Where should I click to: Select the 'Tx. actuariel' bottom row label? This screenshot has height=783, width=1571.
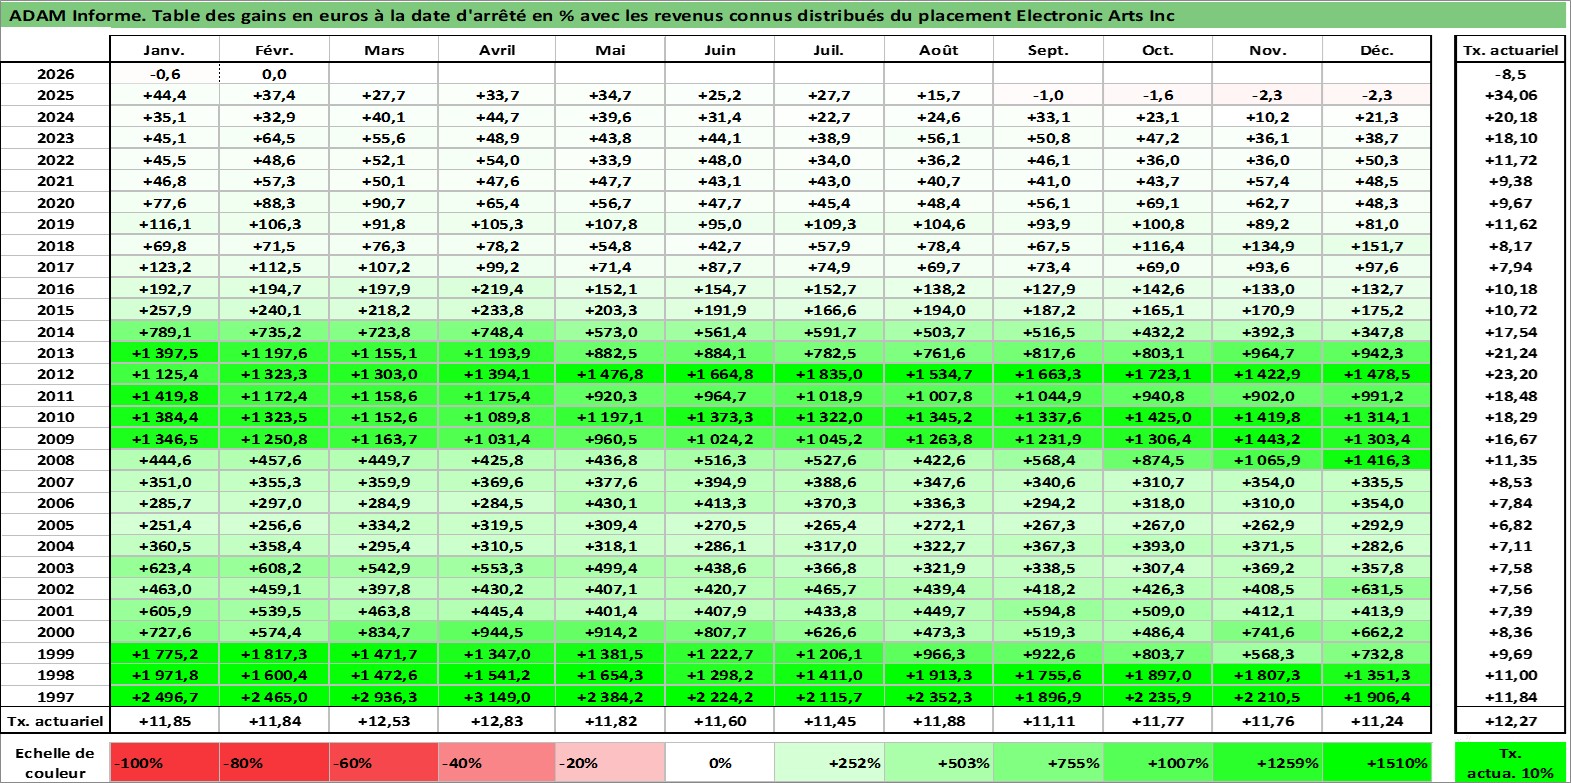click(55, 721)
